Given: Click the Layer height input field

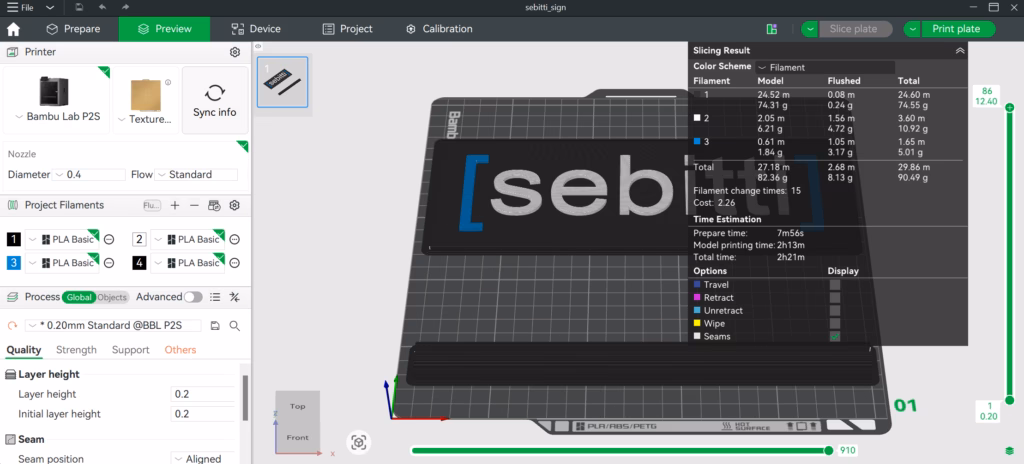Looking at the screenshot, I should (x=203, y=395).
